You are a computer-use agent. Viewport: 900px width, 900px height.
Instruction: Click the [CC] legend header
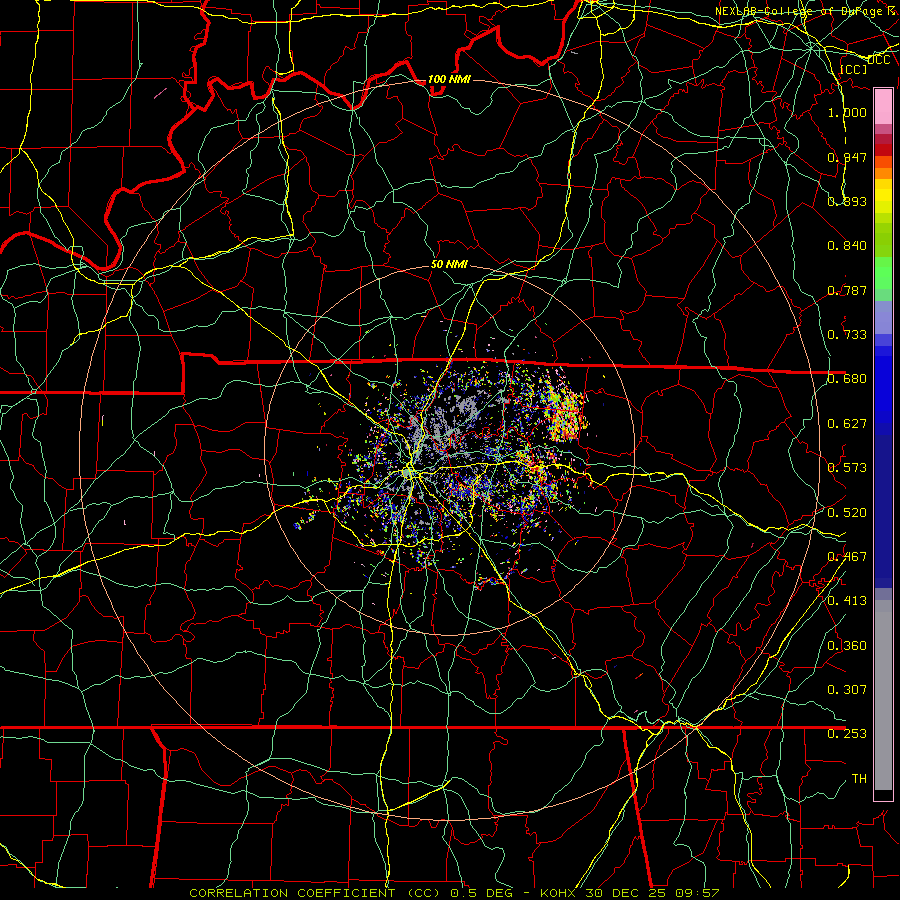(x=853, y=69)
